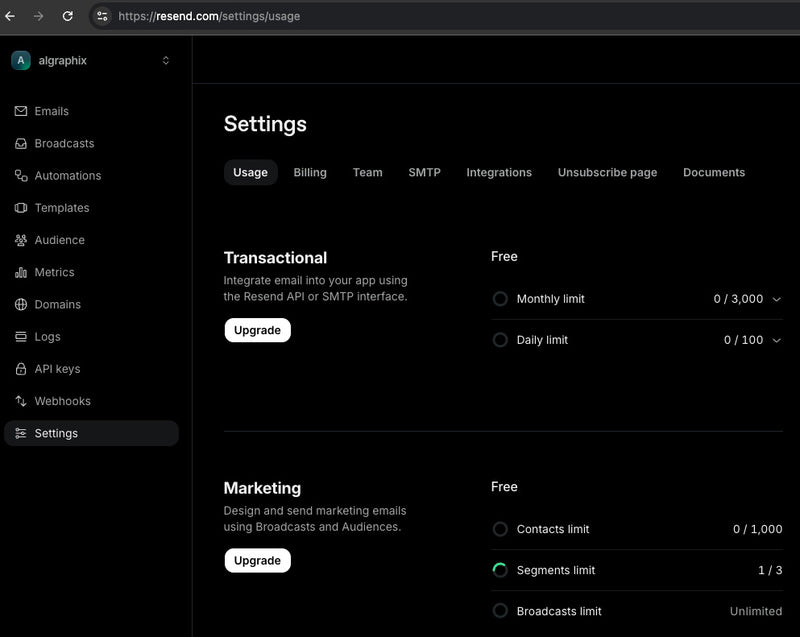This screenshot has width=800, height=637.
Task: Click the Segments limit progress ring
Action: (500, 570)
